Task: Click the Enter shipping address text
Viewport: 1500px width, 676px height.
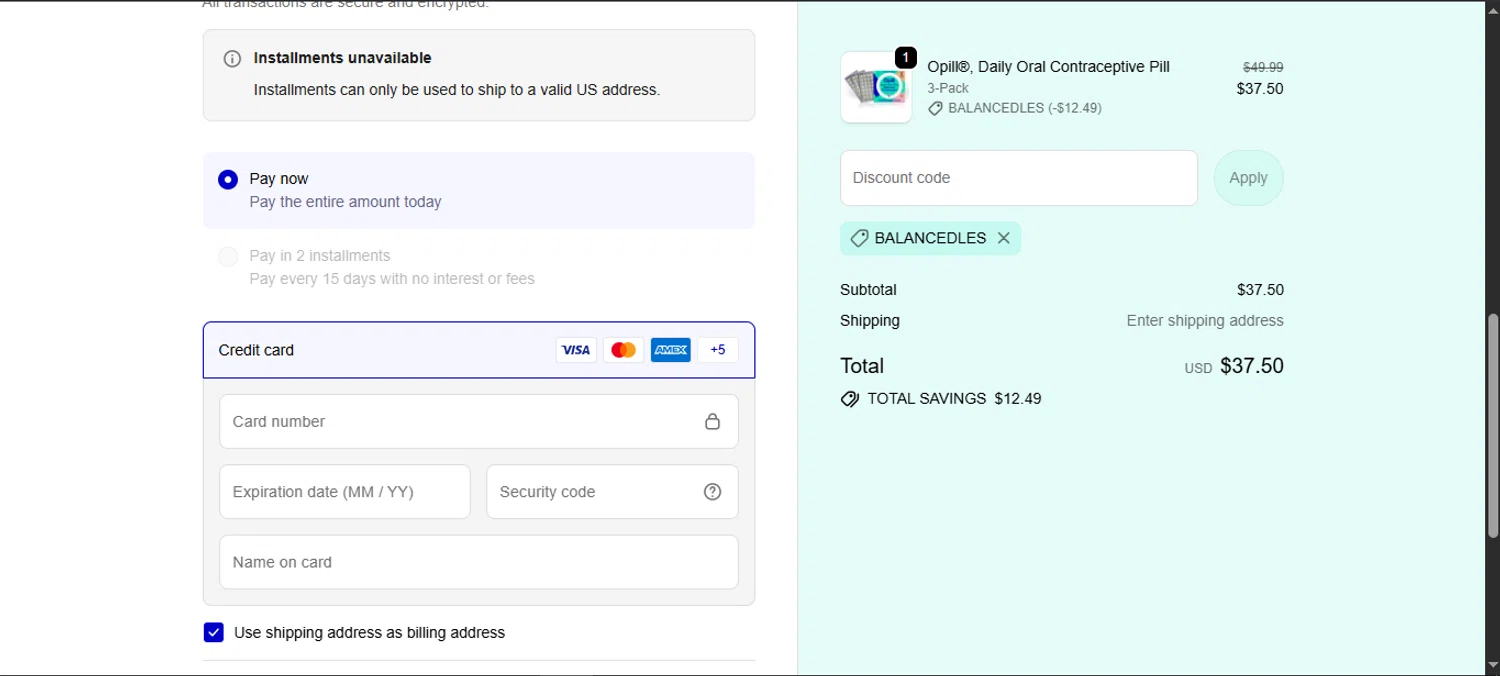Action: coord(1205,321)
